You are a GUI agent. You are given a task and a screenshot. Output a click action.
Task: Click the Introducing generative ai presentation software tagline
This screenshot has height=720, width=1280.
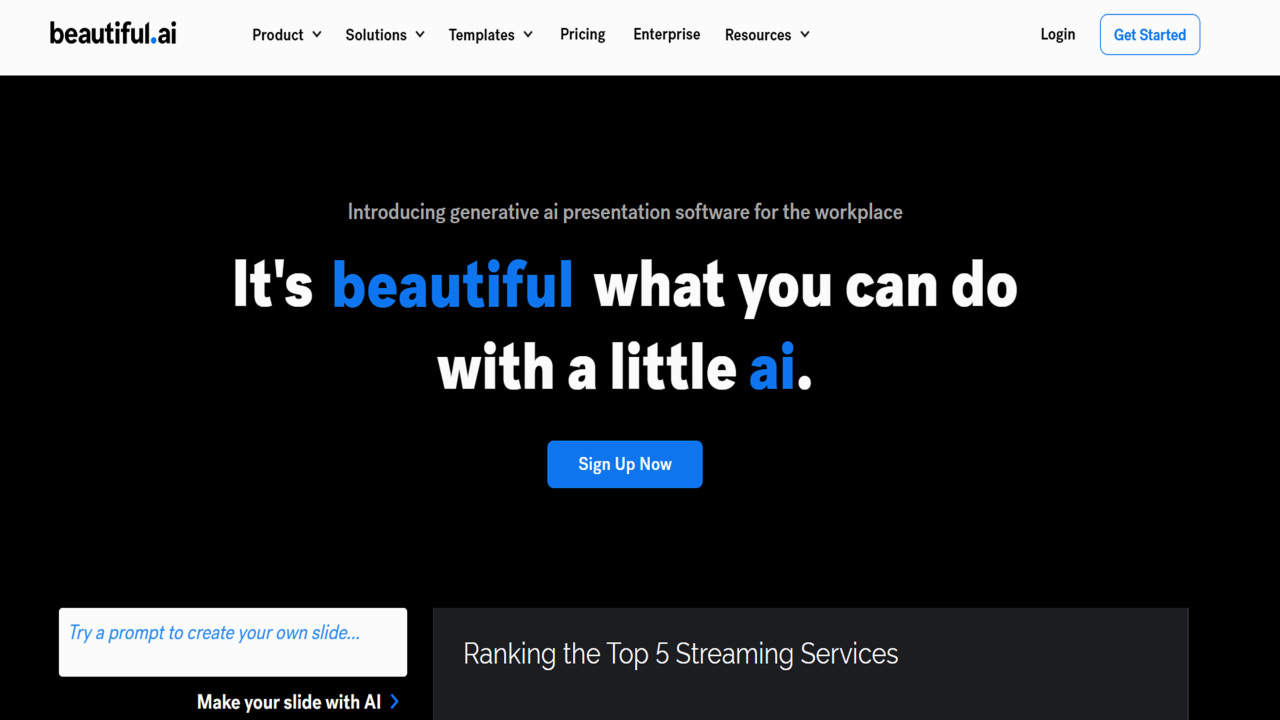click(x=625, y=212)
